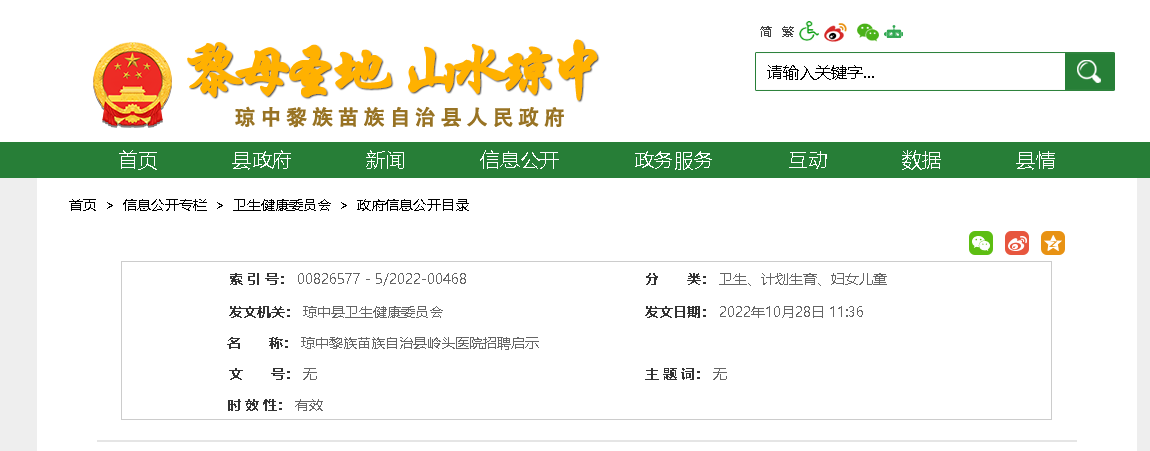Open 信息公开 navigation menu
Screen dimensions: 1150x451
pos(519,160)
